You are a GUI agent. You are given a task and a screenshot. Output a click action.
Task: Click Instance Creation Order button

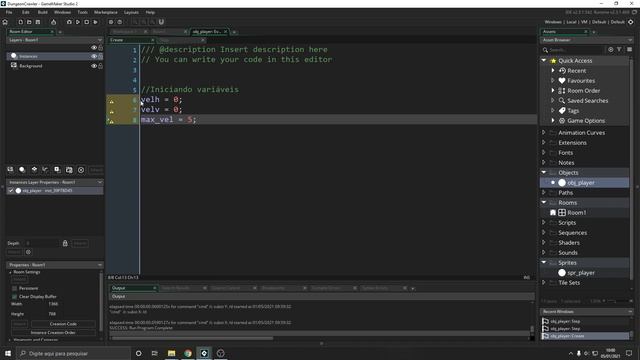(53, 332)
